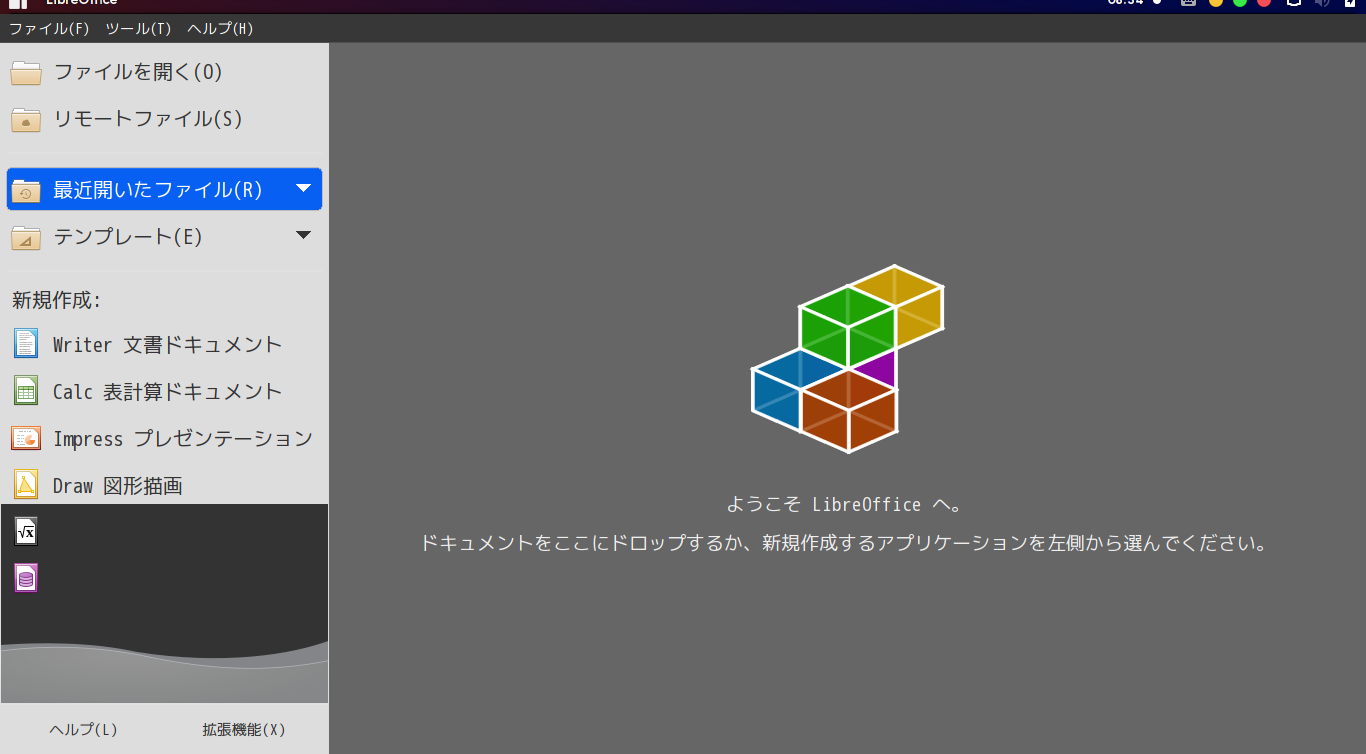Create a new Writer 文書ドキュメント
The width and height of the screenshot is (1366, 754).
point(164,344)
